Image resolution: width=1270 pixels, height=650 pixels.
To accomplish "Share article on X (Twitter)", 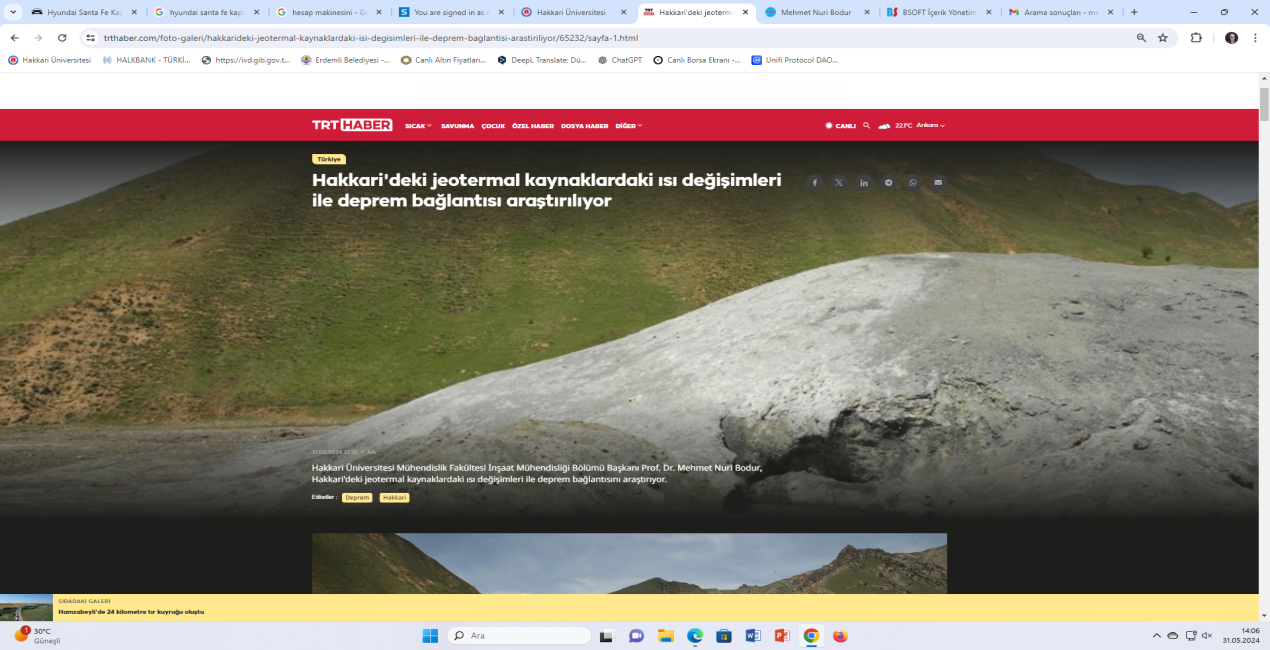I will (839, 183).
